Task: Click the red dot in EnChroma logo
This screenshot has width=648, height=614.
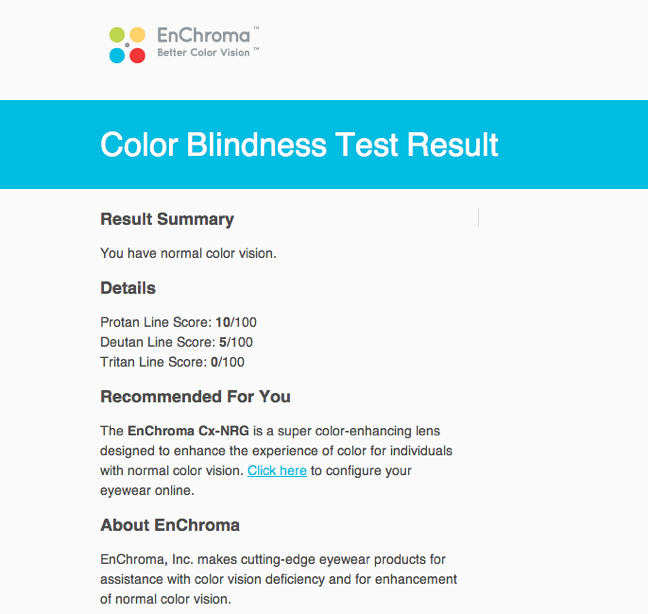Action: [138, 55]
